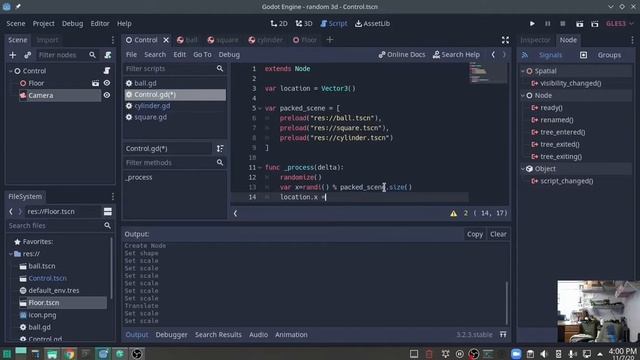Open the Animation bottom panel
The width and height of the screenshot is (640, 360).
click(291, 335)
